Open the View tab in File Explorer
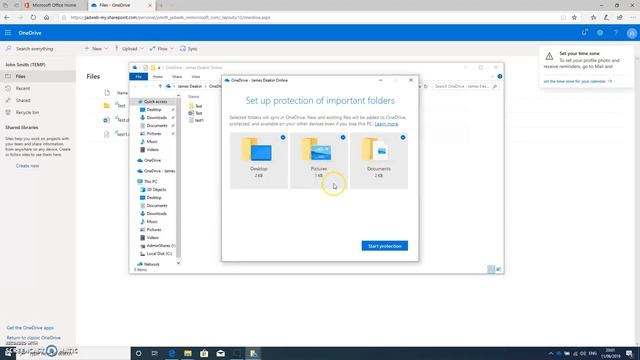 click(196, 77)
